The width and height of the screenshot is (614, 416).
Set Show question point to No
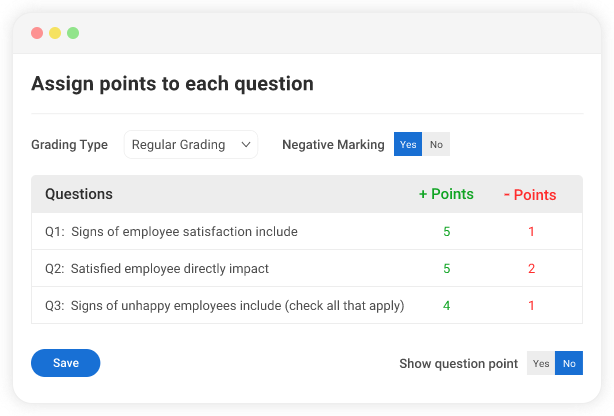click(x=569, y=364)
